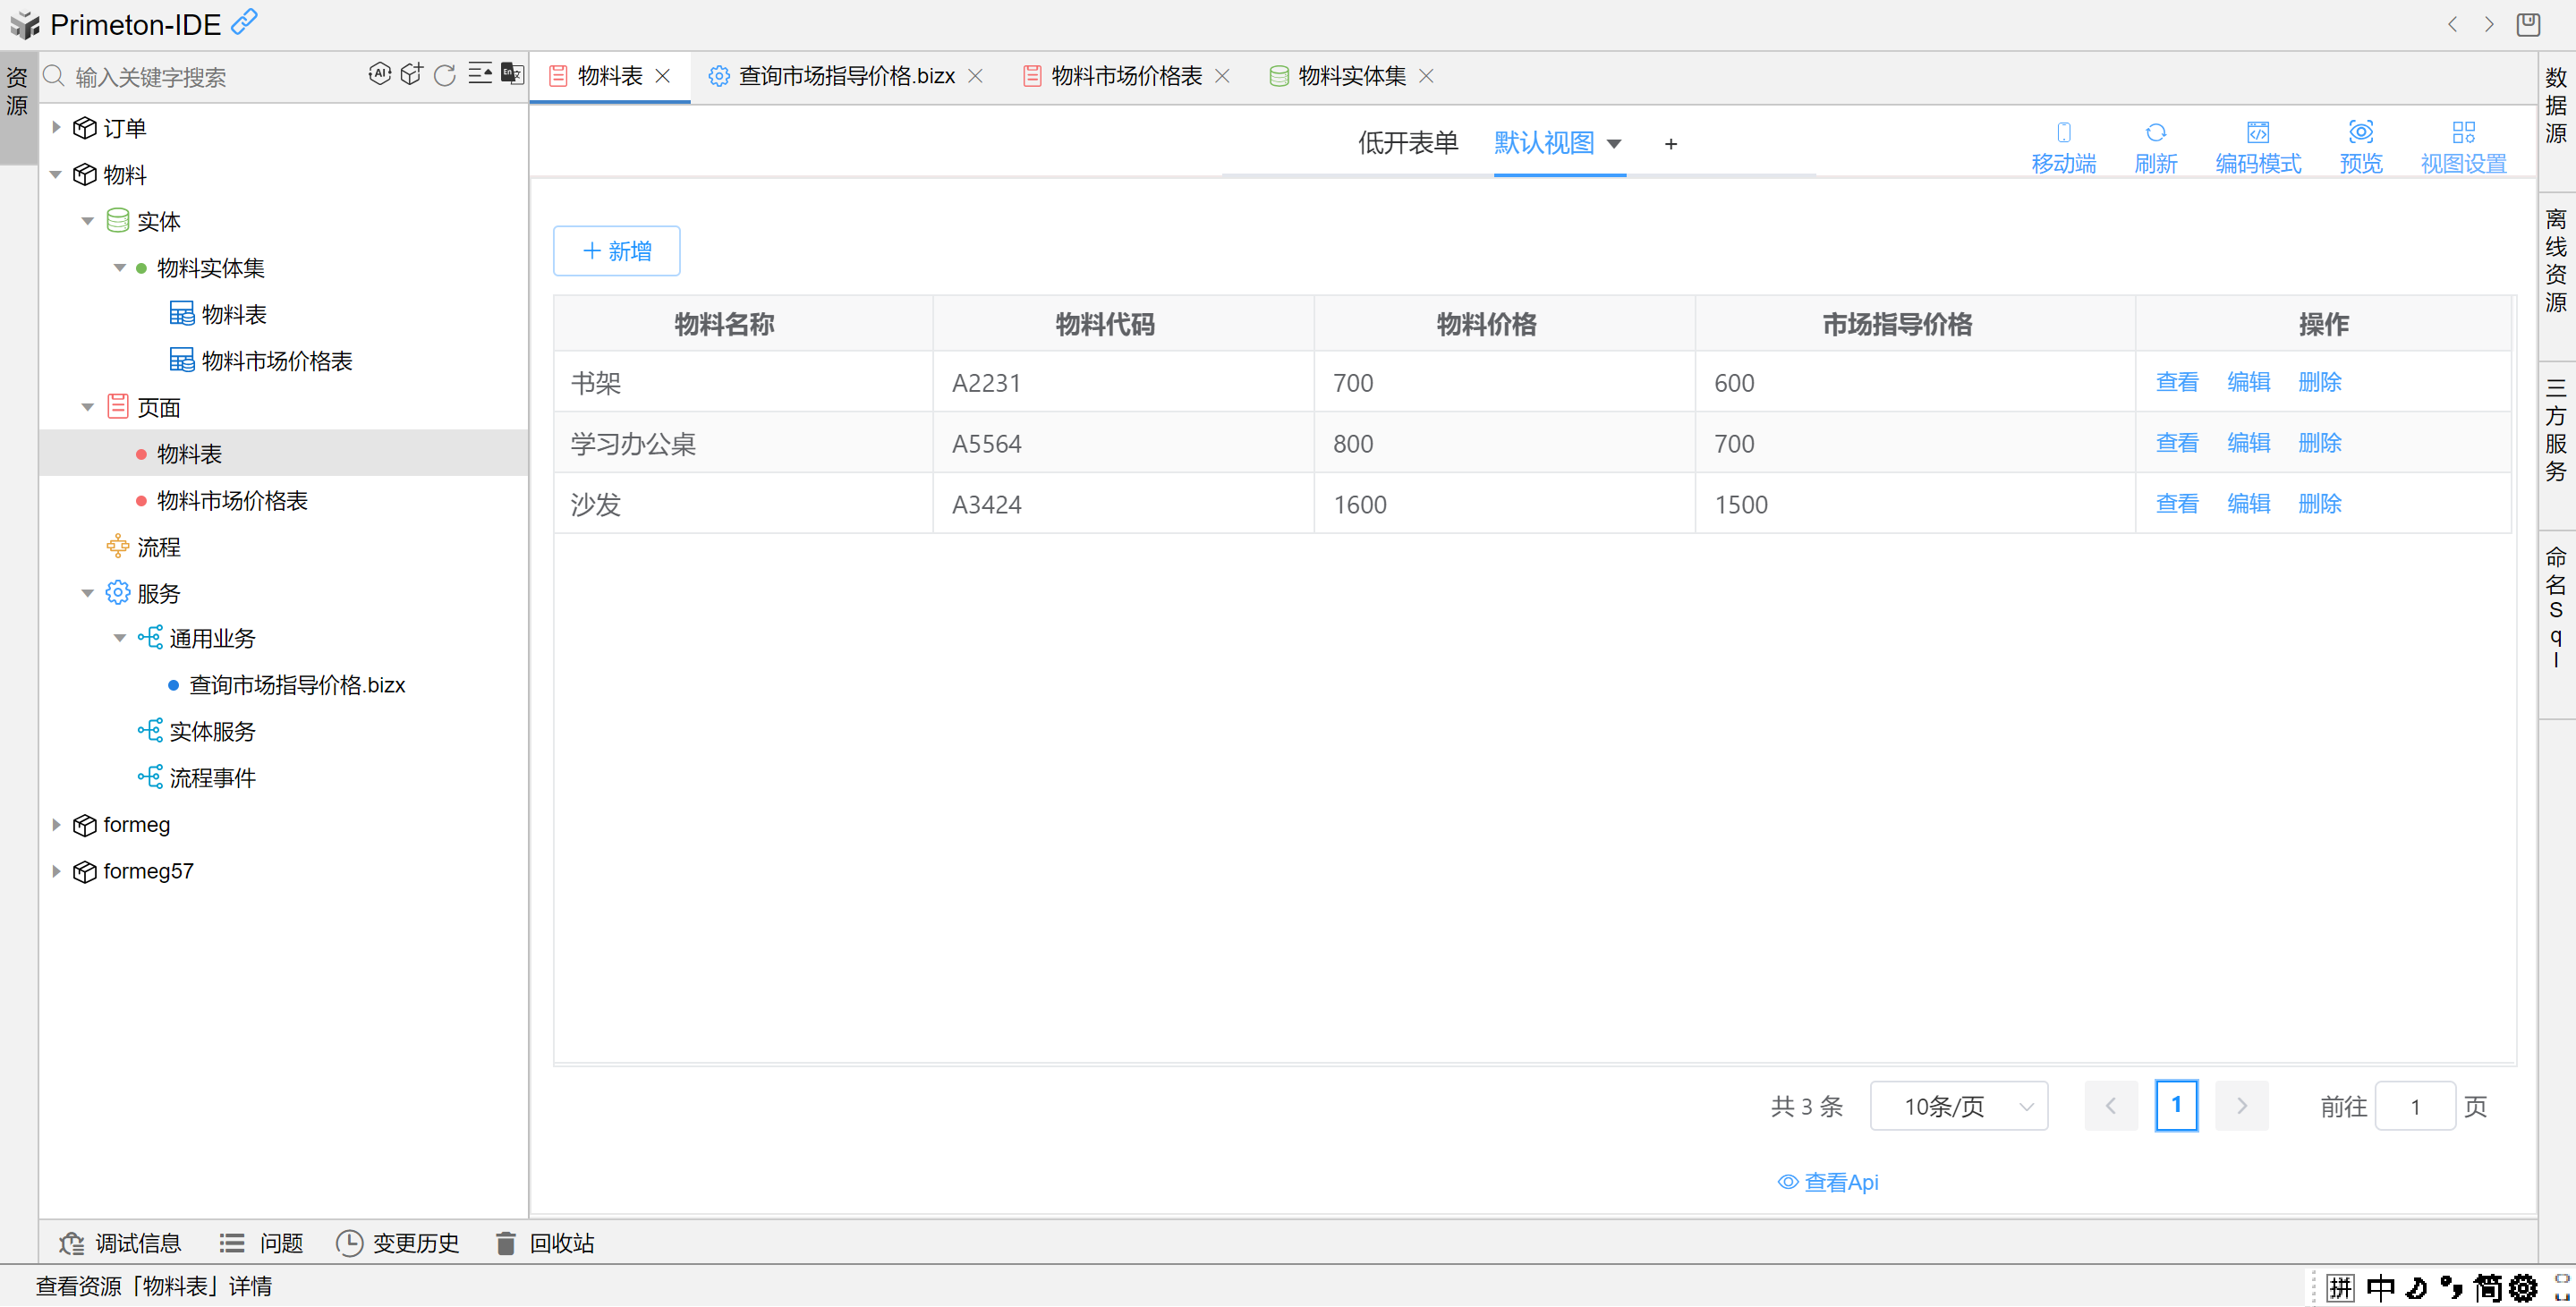
Task: Open 编码模式 code mode
Action: [2257, 146]
